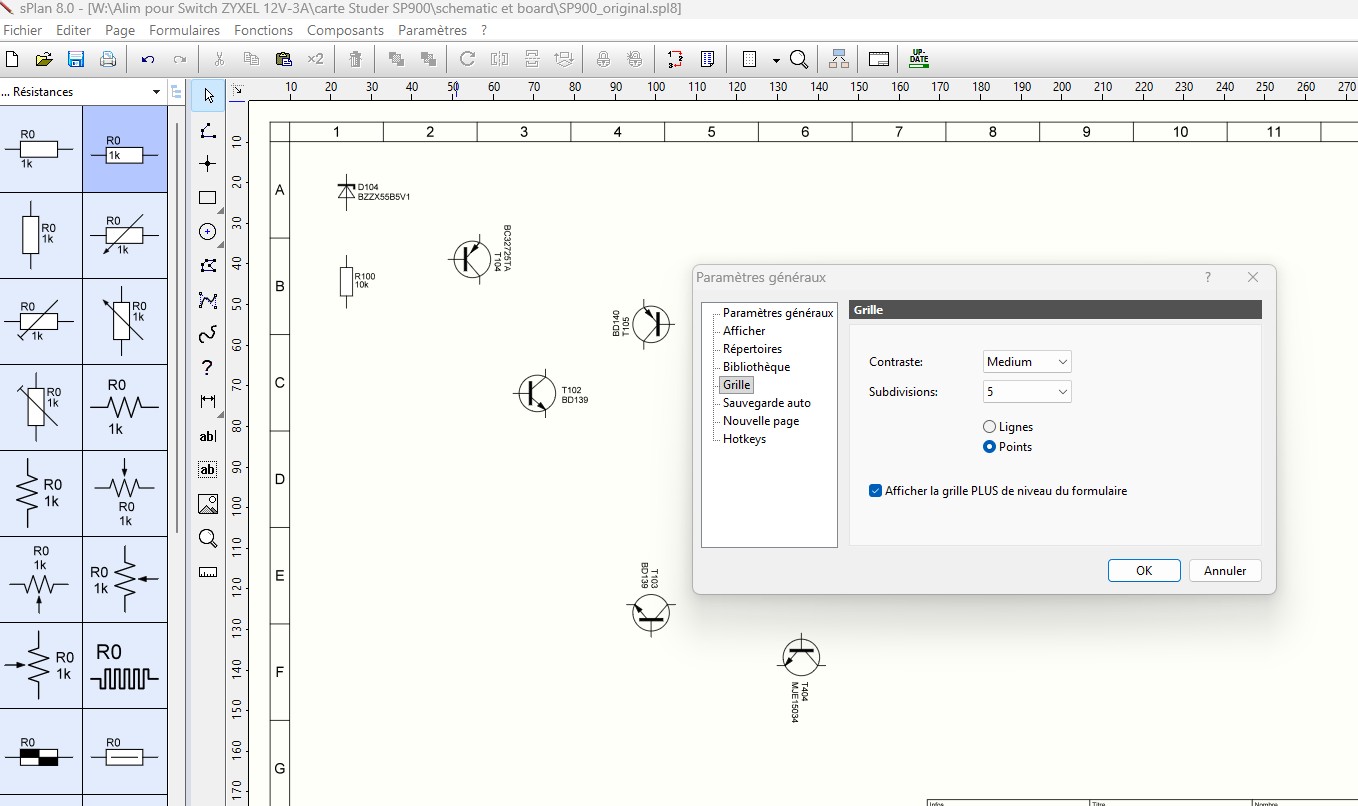Screen dimensions: 1358x806
Task: Select 'Sauvegarde auto' in the settings tree
Action: click(x=767, y=403)
